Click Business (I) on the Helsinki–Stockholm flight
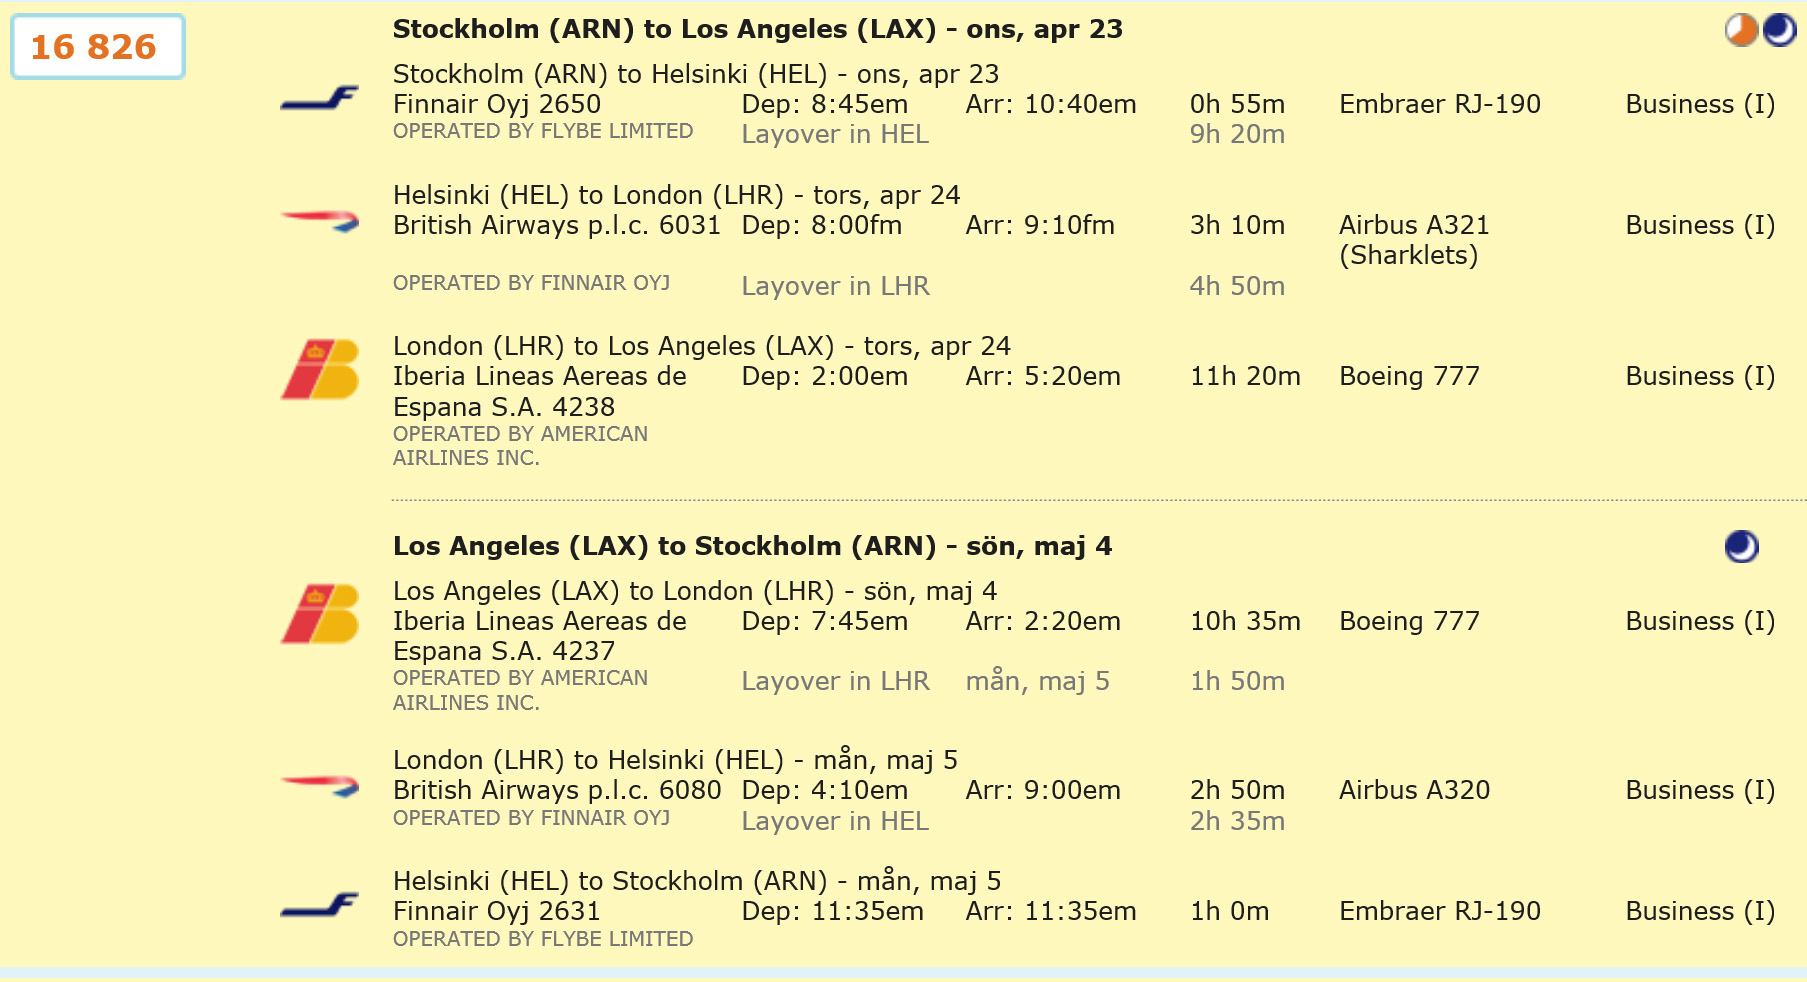 [1700, 912]
